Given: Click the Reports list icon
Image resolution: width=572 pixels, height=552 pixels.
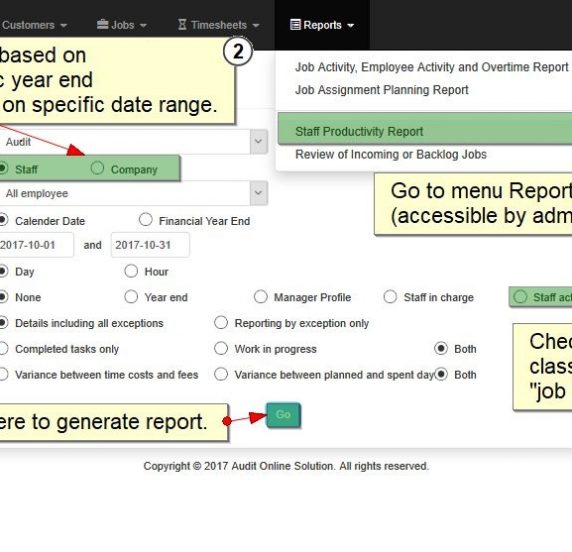Looking at the screenshot, I should pos(295,24).
